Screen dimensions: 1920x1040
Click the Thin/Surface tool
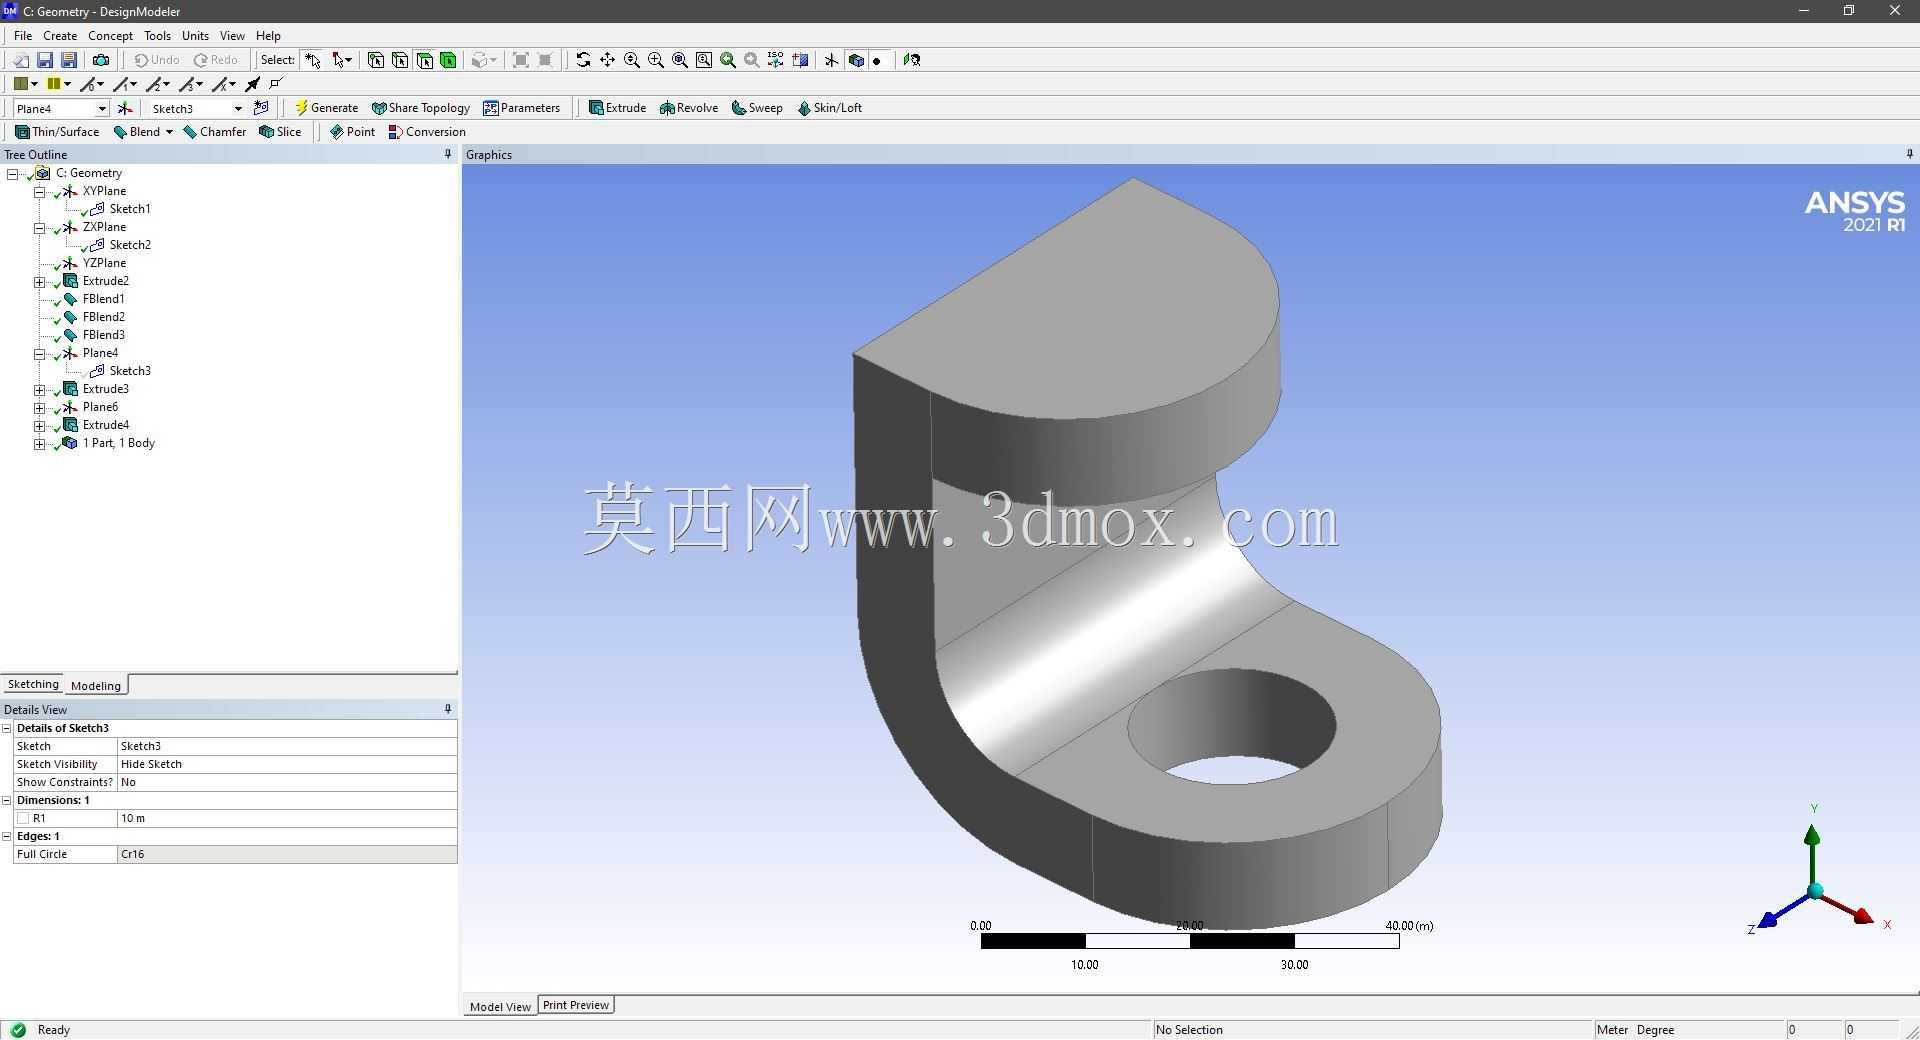(x=57, y=132)
